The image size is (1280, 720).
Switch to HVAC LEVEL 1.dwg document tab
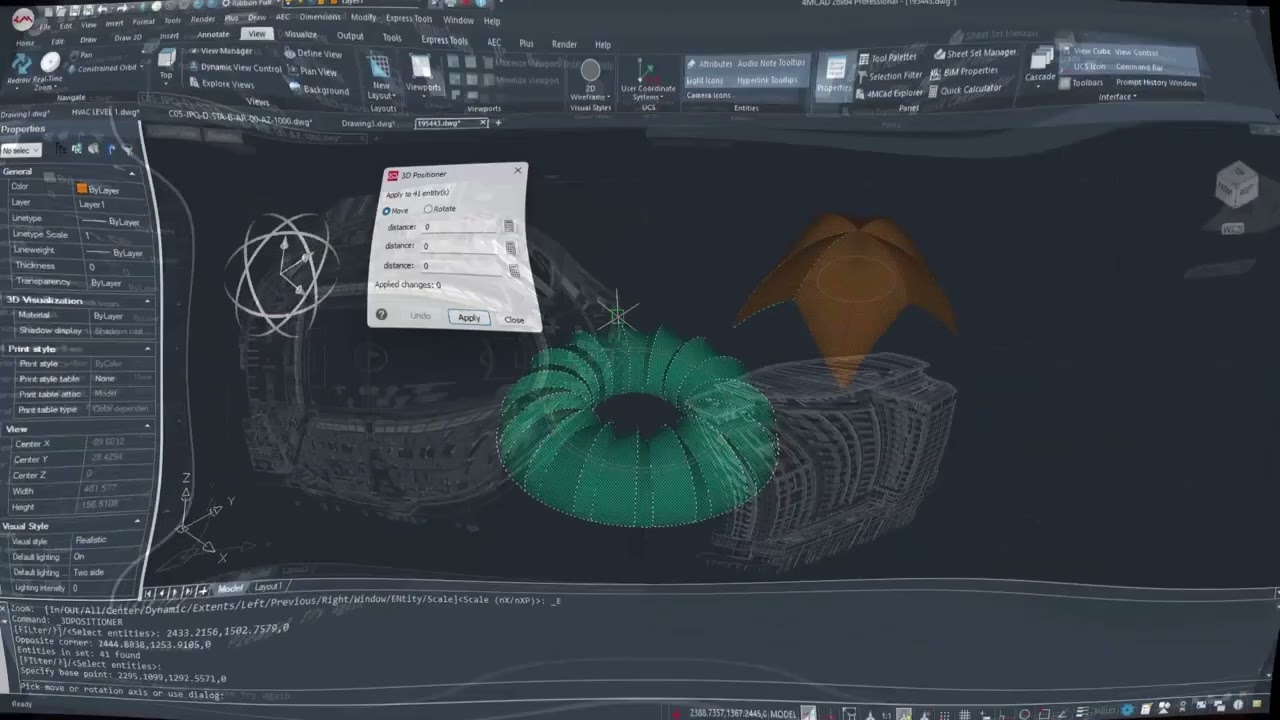point(105,112)
